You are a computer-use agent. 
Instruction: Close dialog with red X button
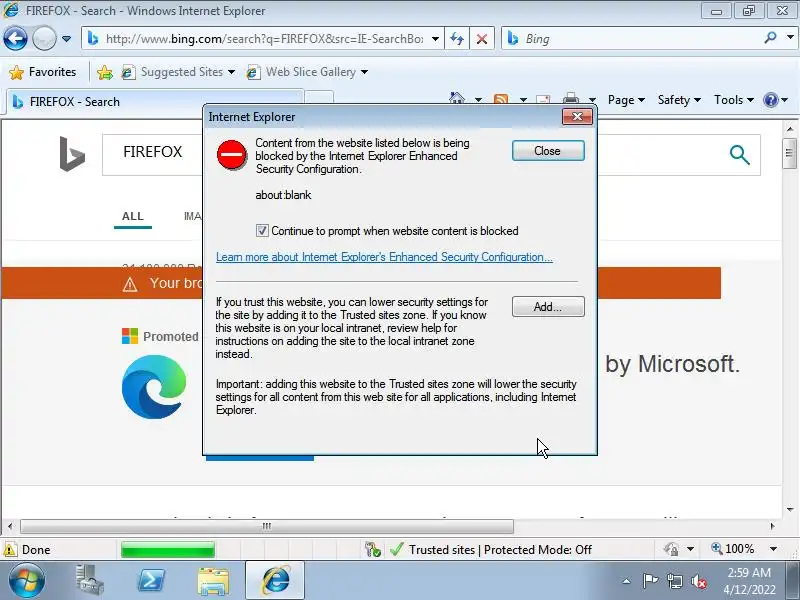point(577,116)
